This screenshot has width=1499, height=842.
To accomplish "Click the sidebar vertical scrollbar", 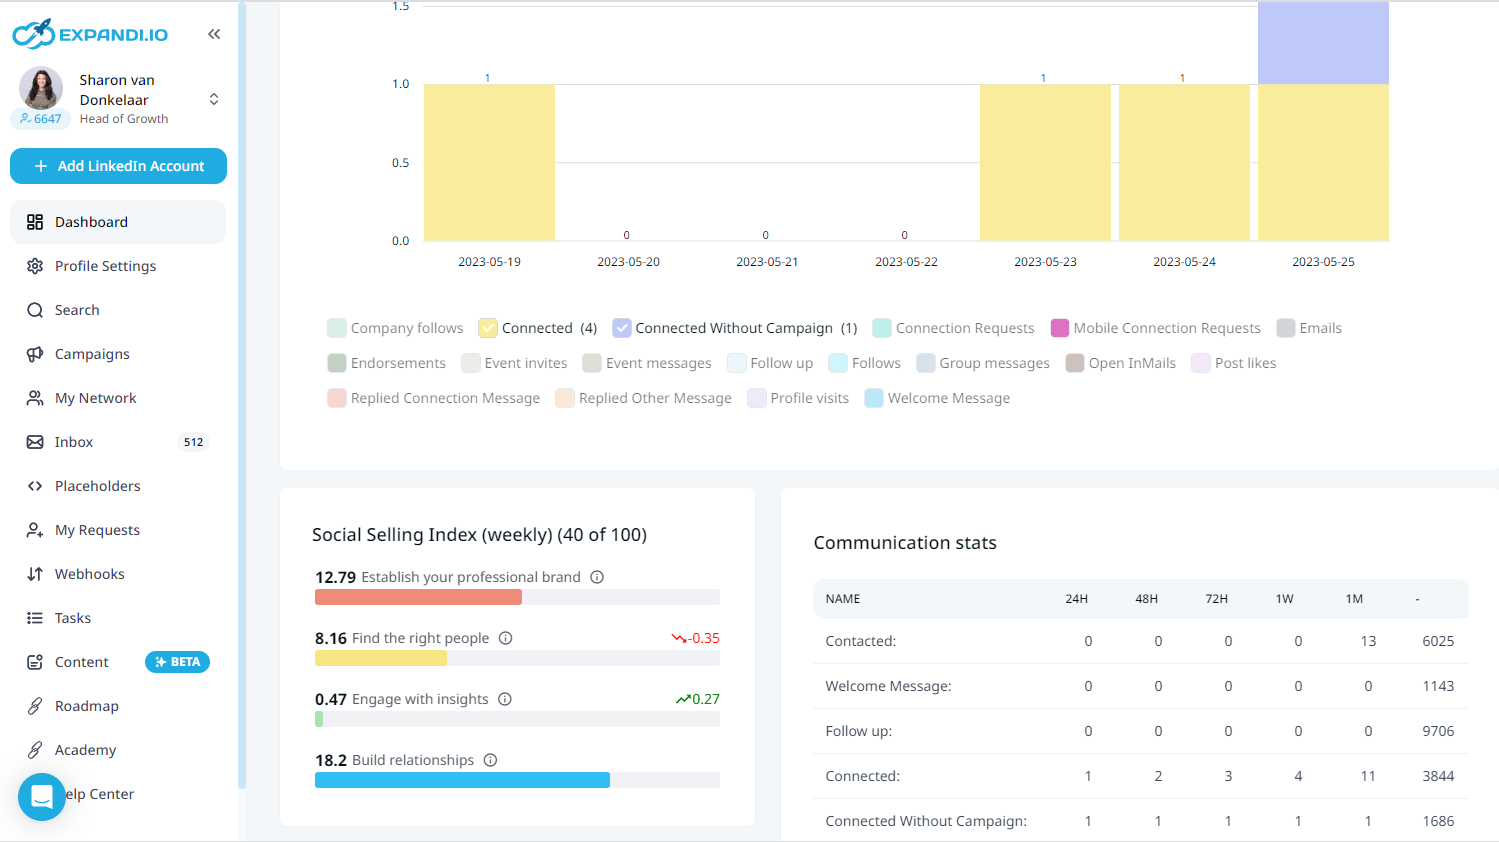I will pyautogui.click(x=241, y=395).
